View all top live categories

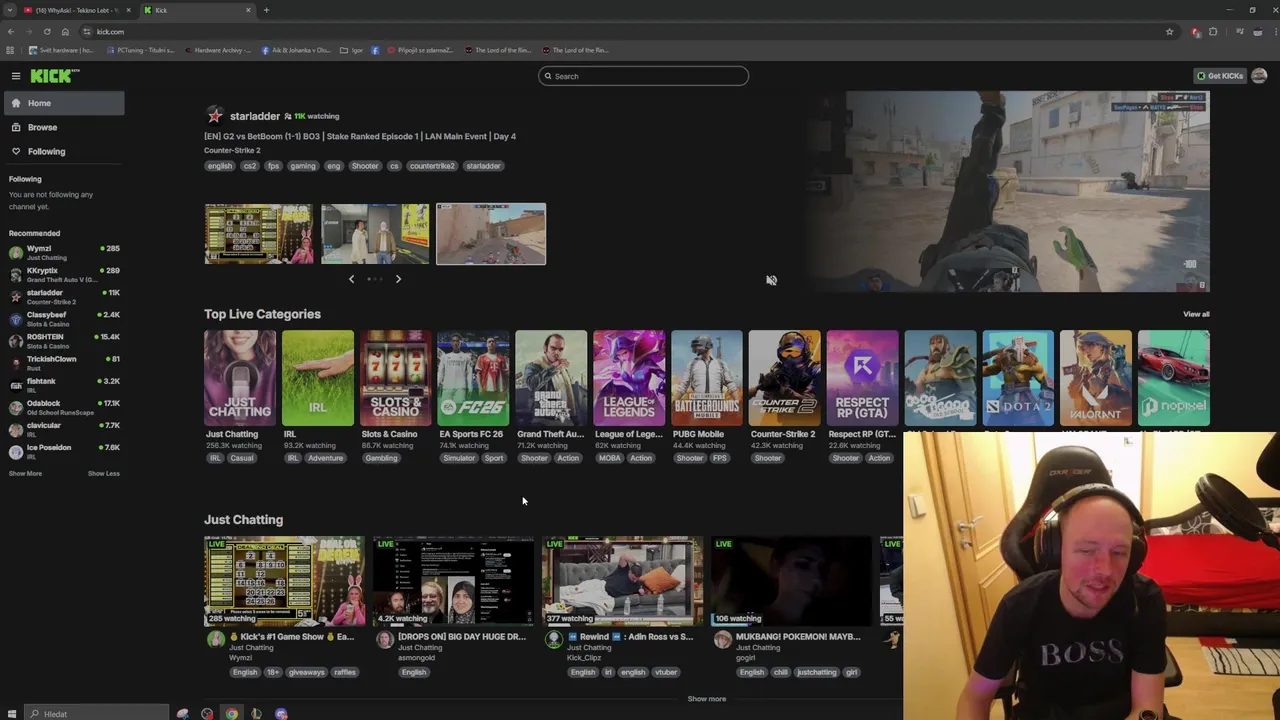click(x=1196, y=314)
